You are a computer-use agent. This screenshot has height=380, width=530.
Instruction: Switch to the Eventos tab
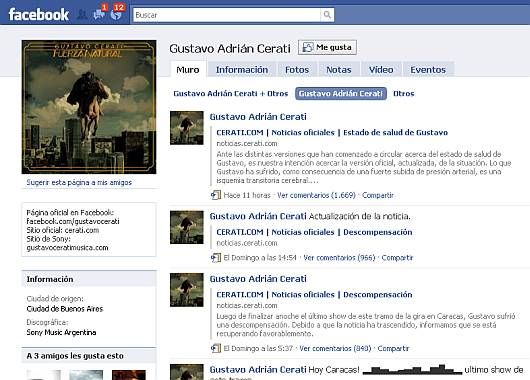click(x=428, y=70)
